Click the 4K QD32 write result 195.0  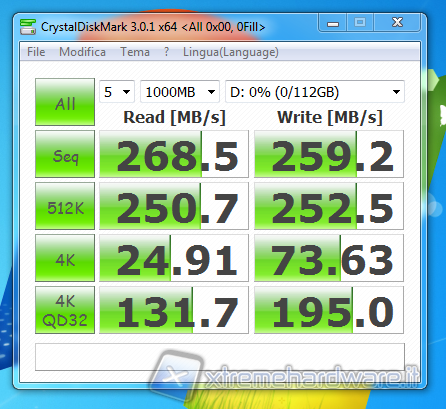coord(329,310)
